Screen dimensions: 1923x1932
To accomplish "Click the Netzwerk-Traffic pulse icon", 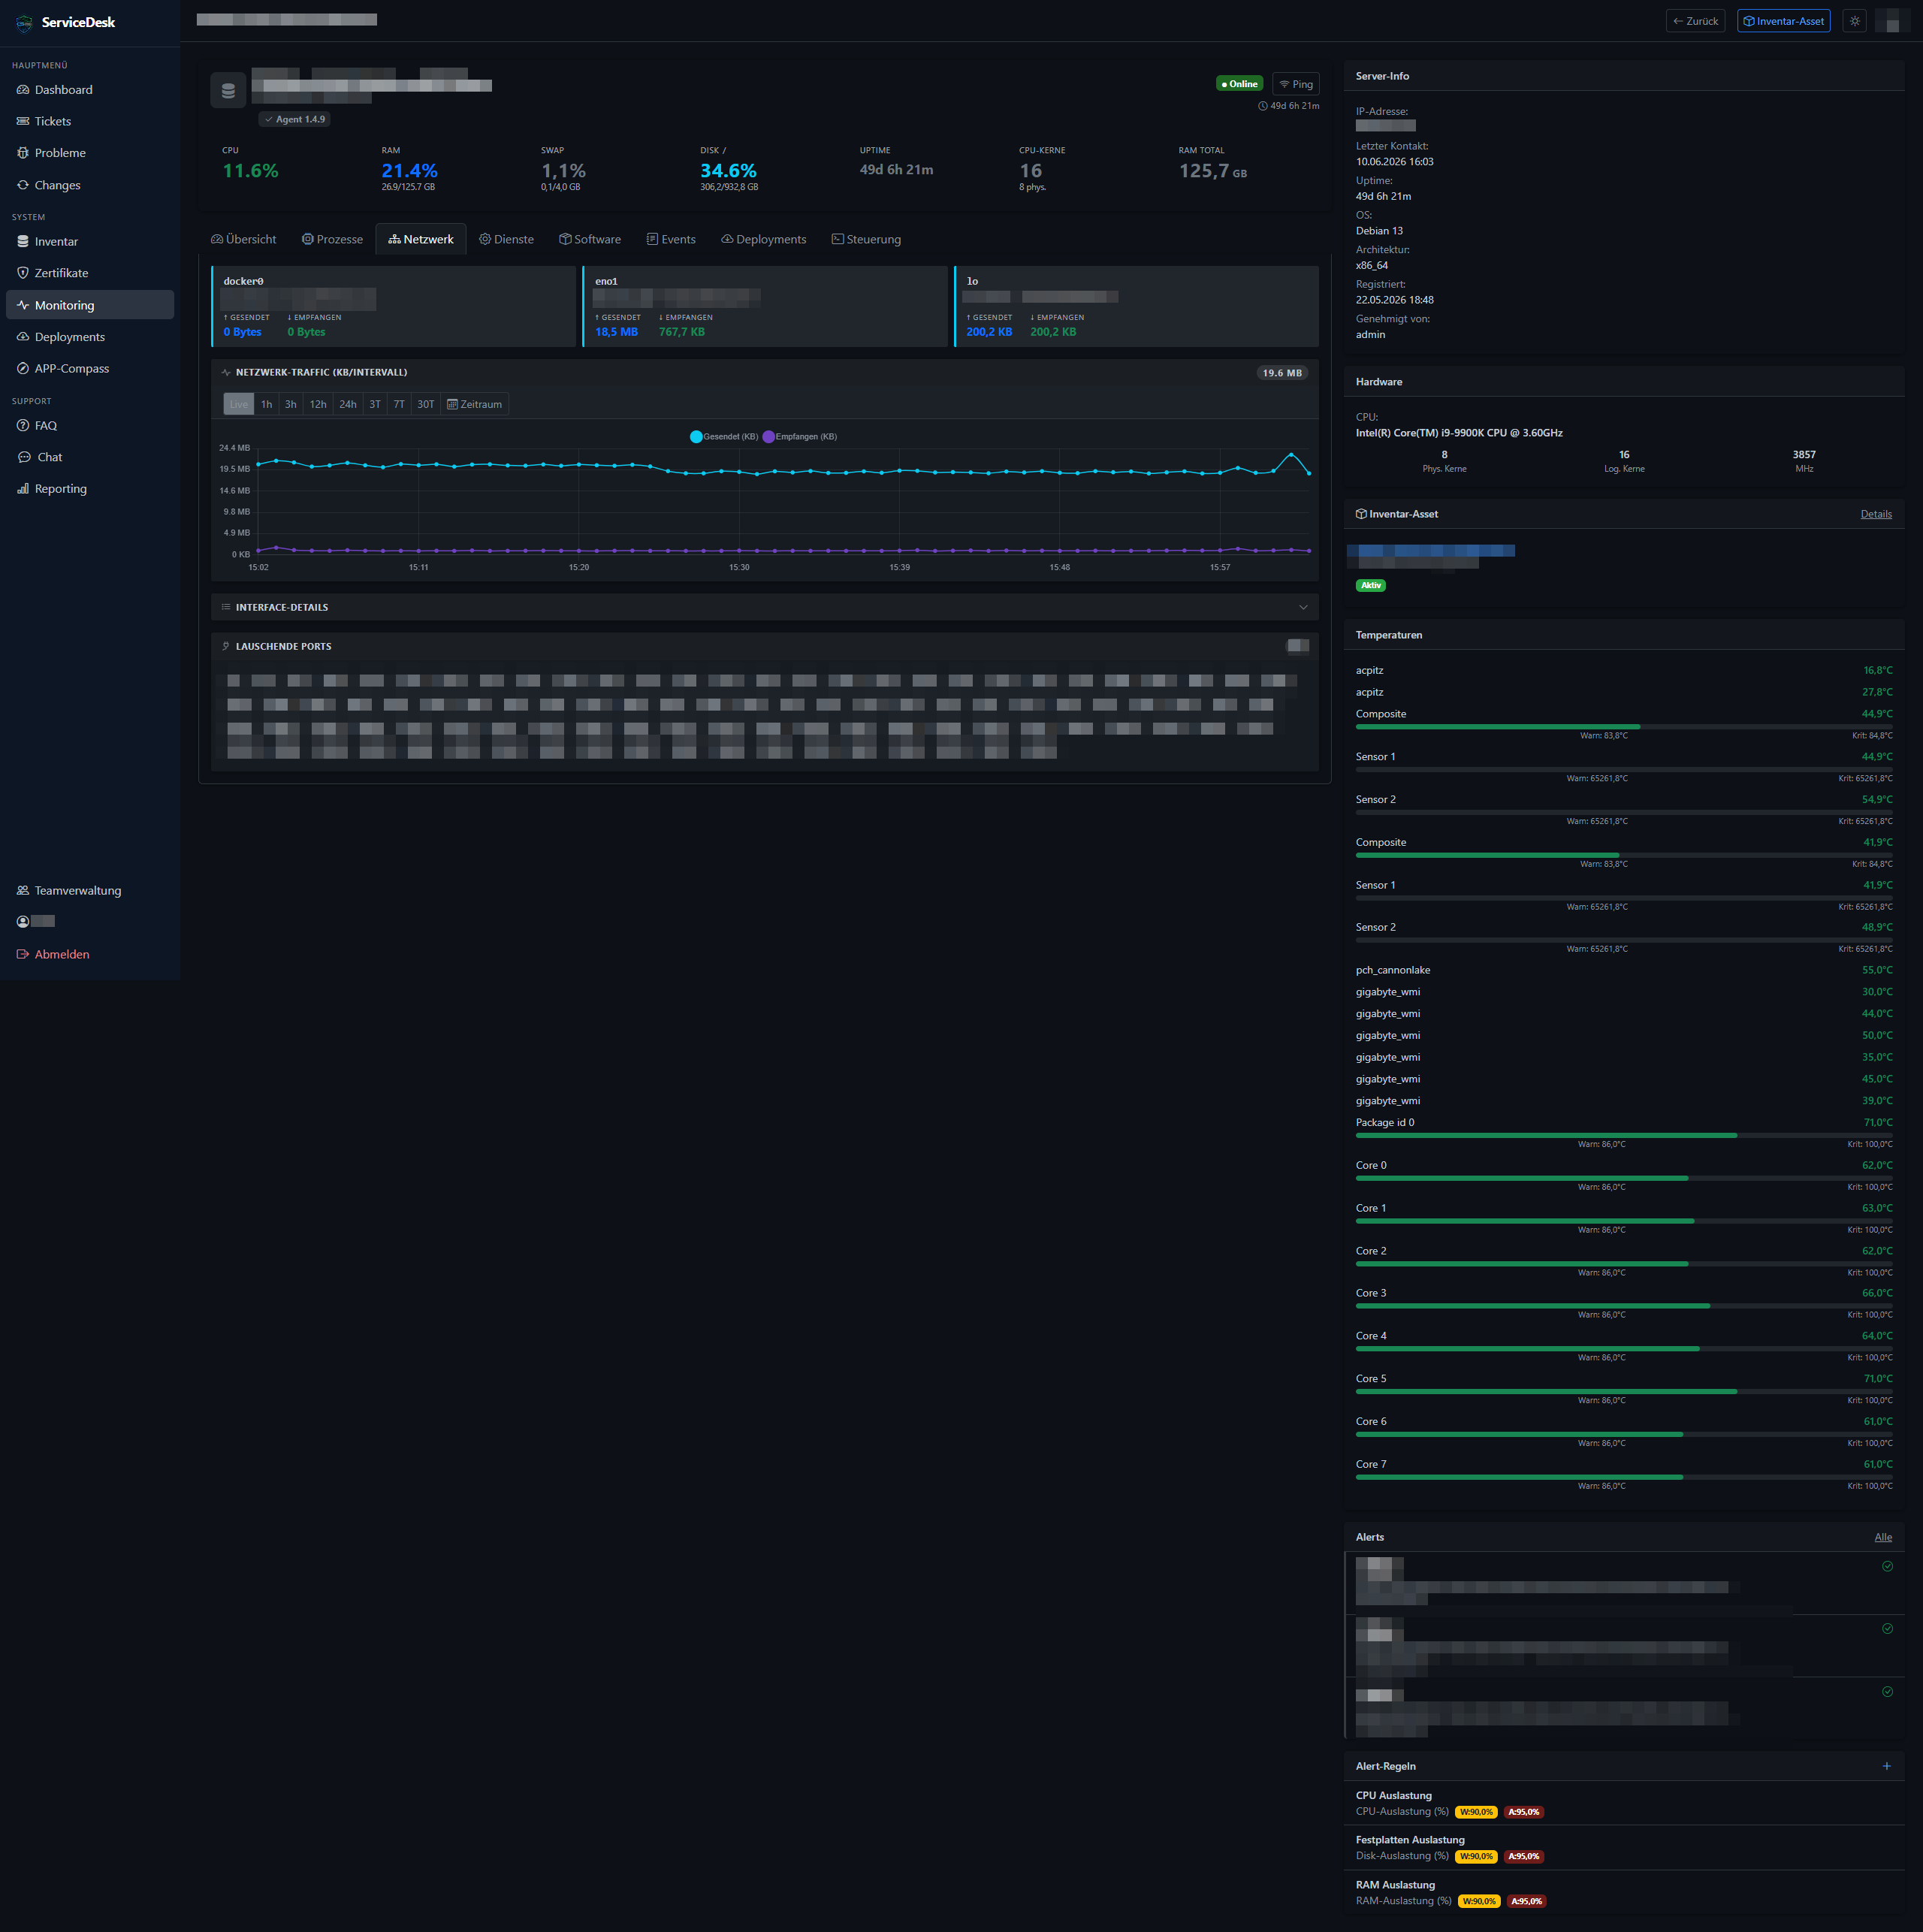I will (x=226, y=373).
